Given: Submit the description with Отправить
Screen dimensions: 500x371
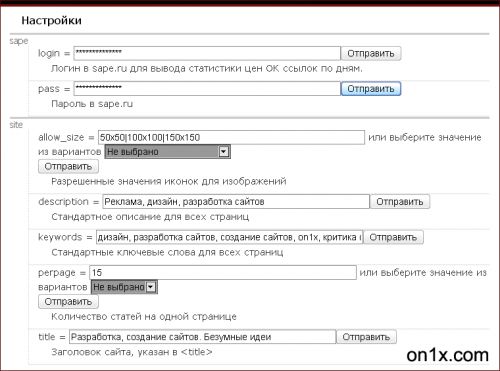Looking at the screenshot, I should [x=400, y=202].
